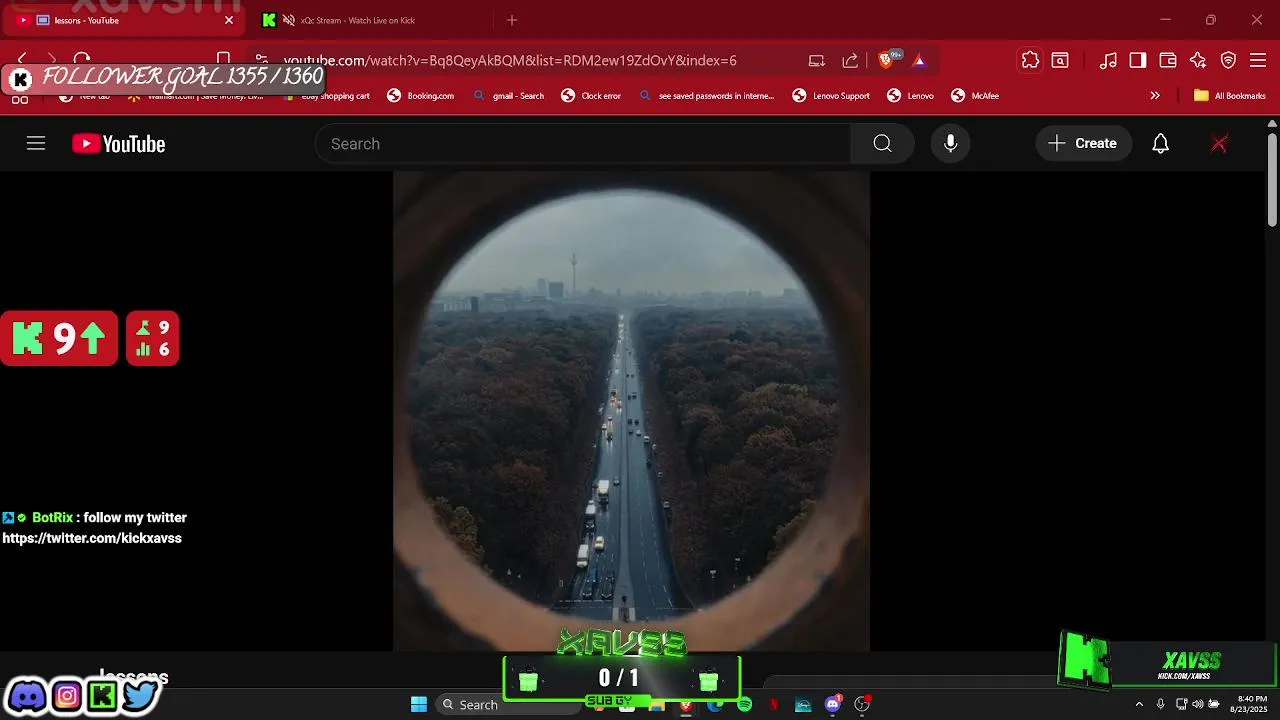The image size is (1280, 720).
Task: Open Brave Wallet icon
Action: 1168,60
